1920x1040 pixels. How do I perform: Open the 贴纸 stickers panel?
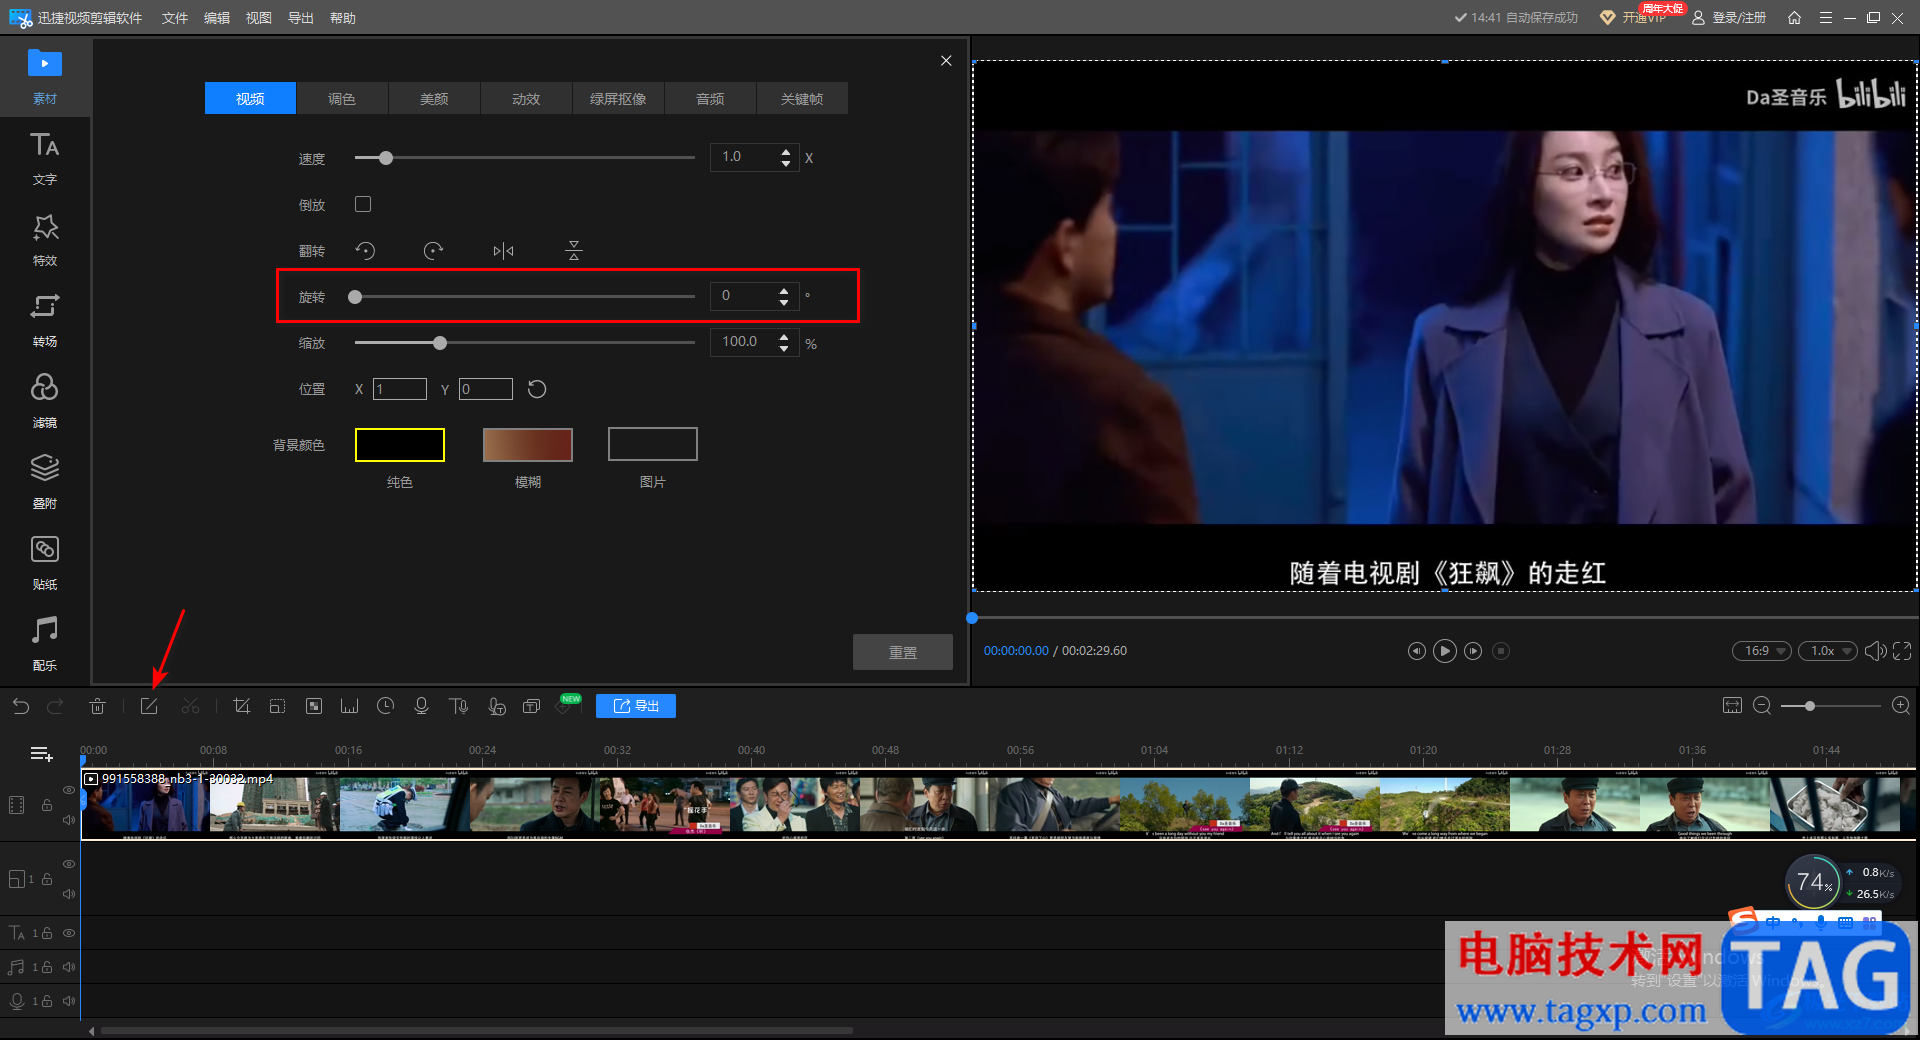click(45, 563)
